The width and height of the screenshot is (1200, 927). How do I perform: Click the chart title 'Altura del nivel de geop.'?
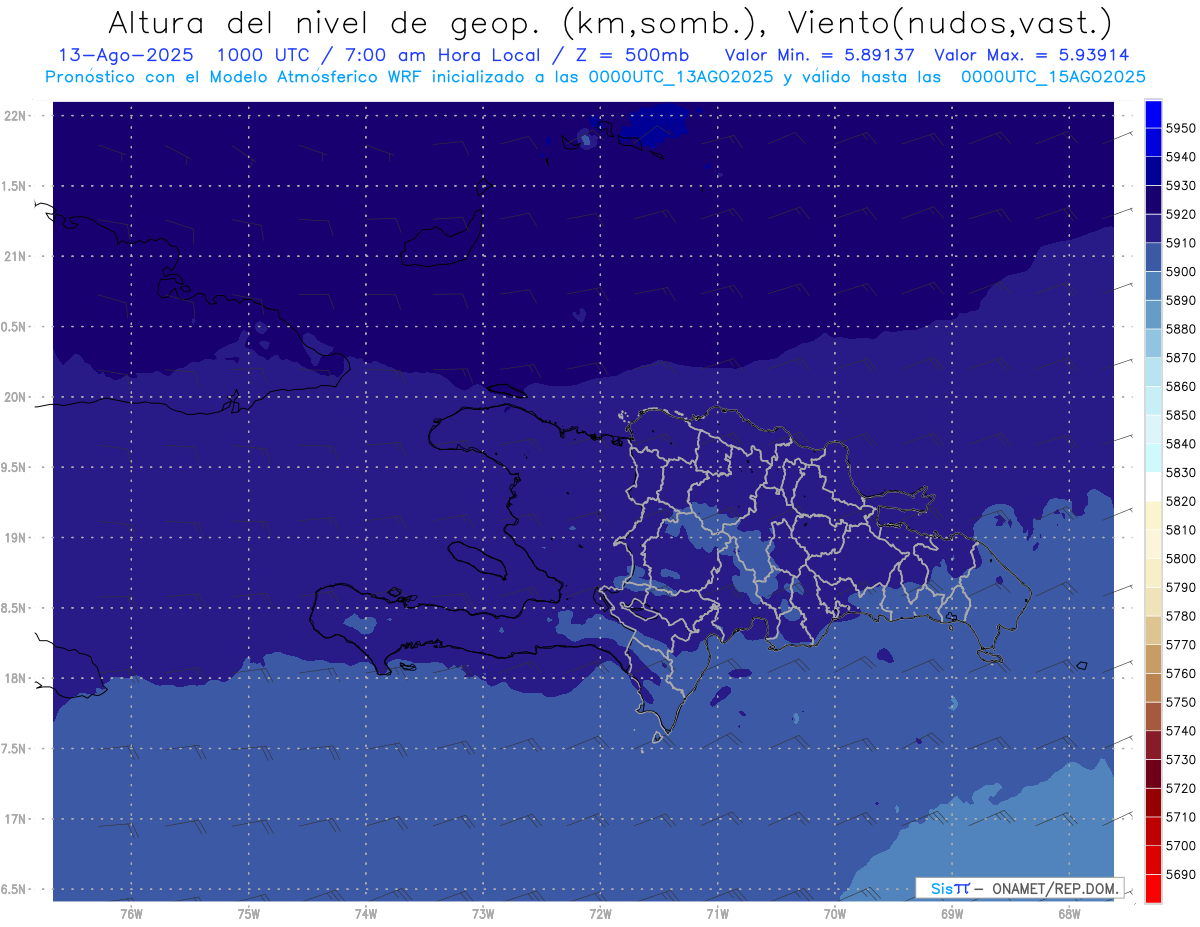coord(326,22)
